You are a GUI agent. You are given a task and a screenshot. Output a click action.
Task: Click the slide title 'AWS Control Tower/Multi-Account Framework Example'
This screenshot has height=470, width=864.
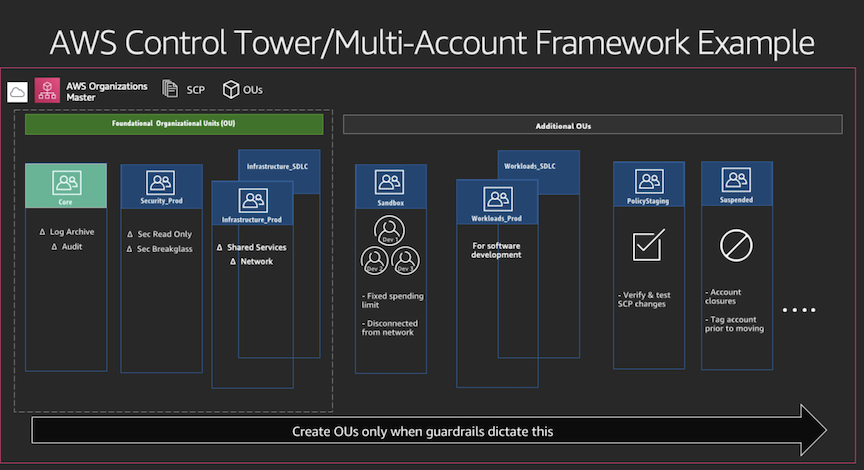432,42
